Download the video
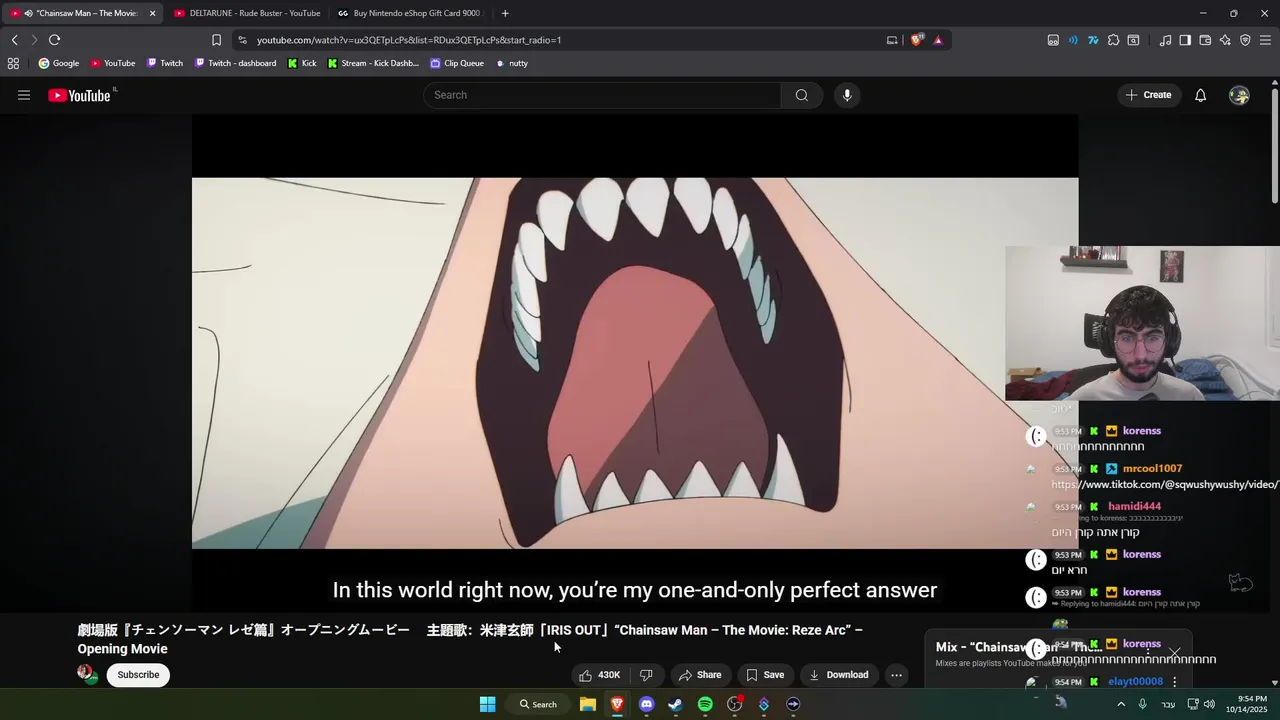Viewport: 1280px width, 720px height. [838, 675]
